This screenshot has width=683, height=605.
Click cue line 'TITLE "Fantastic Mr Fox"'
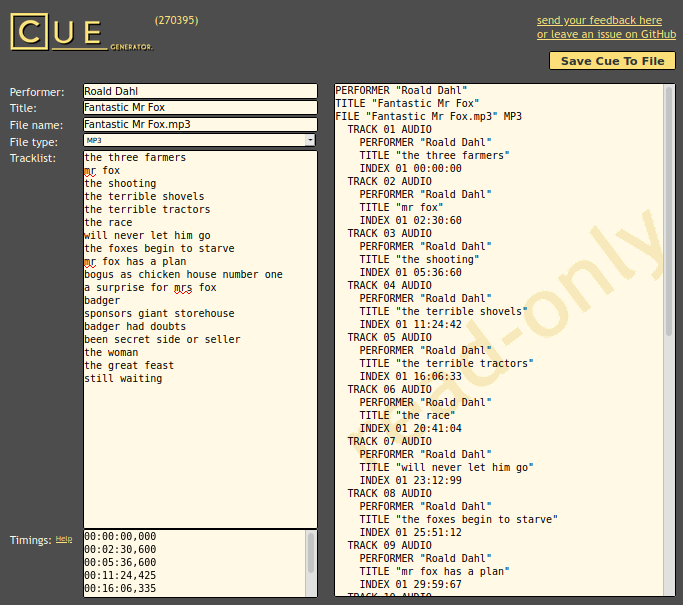[407, 104]
